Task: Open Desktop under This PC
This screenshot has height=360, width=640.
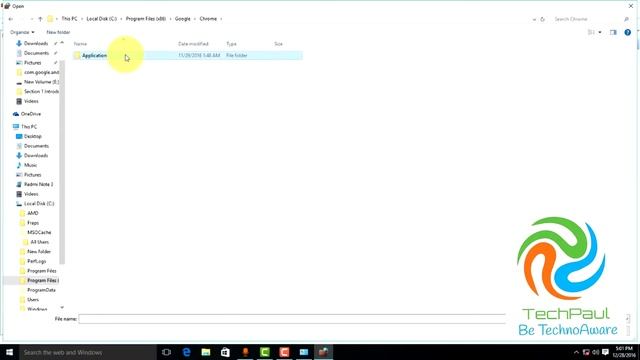Action: coord(32,136)
